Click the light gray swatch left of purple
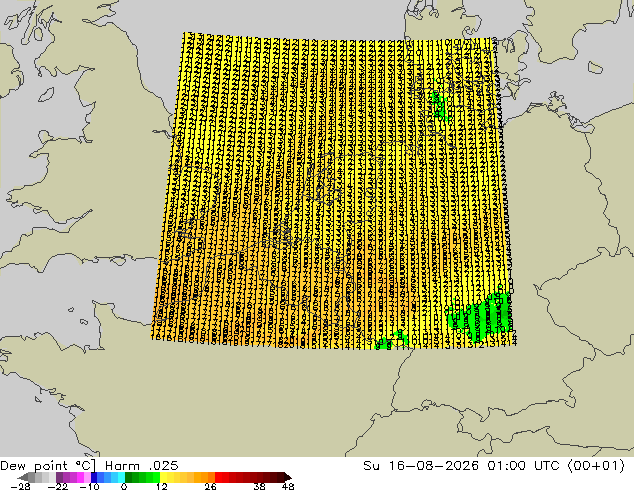 coord(53,477)
